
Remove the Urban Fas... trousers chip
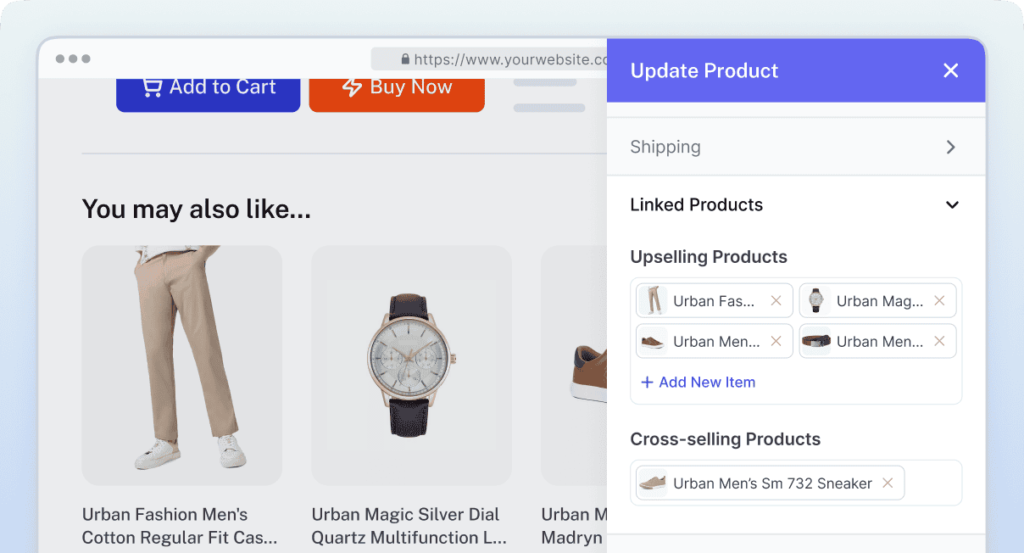776,301
